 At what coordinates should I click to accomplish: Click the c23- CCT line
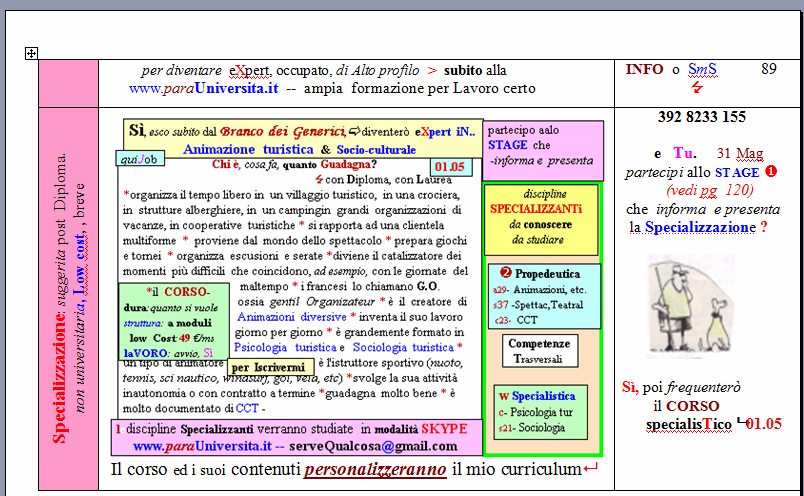pos(516,320)
